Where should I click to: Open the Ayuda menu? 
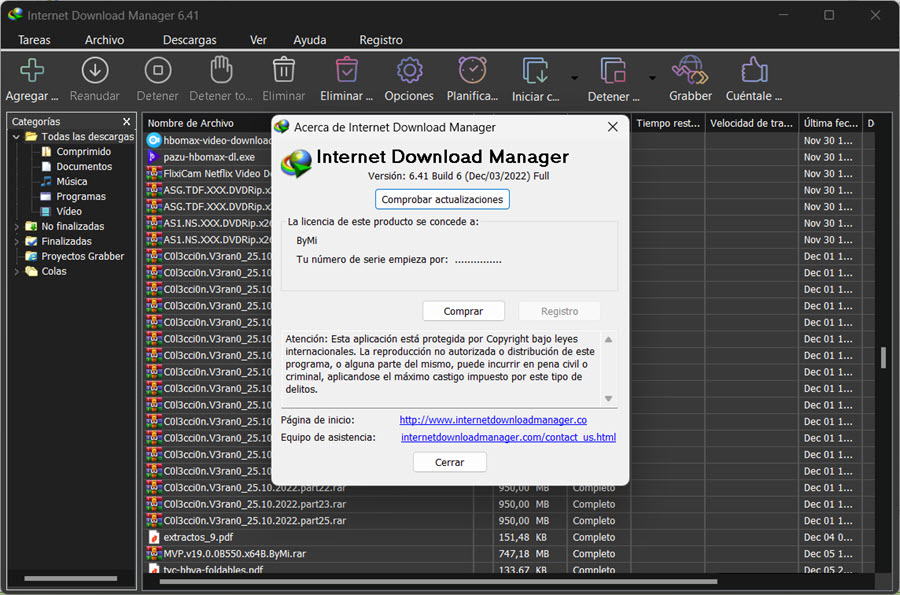coord(309,40)
